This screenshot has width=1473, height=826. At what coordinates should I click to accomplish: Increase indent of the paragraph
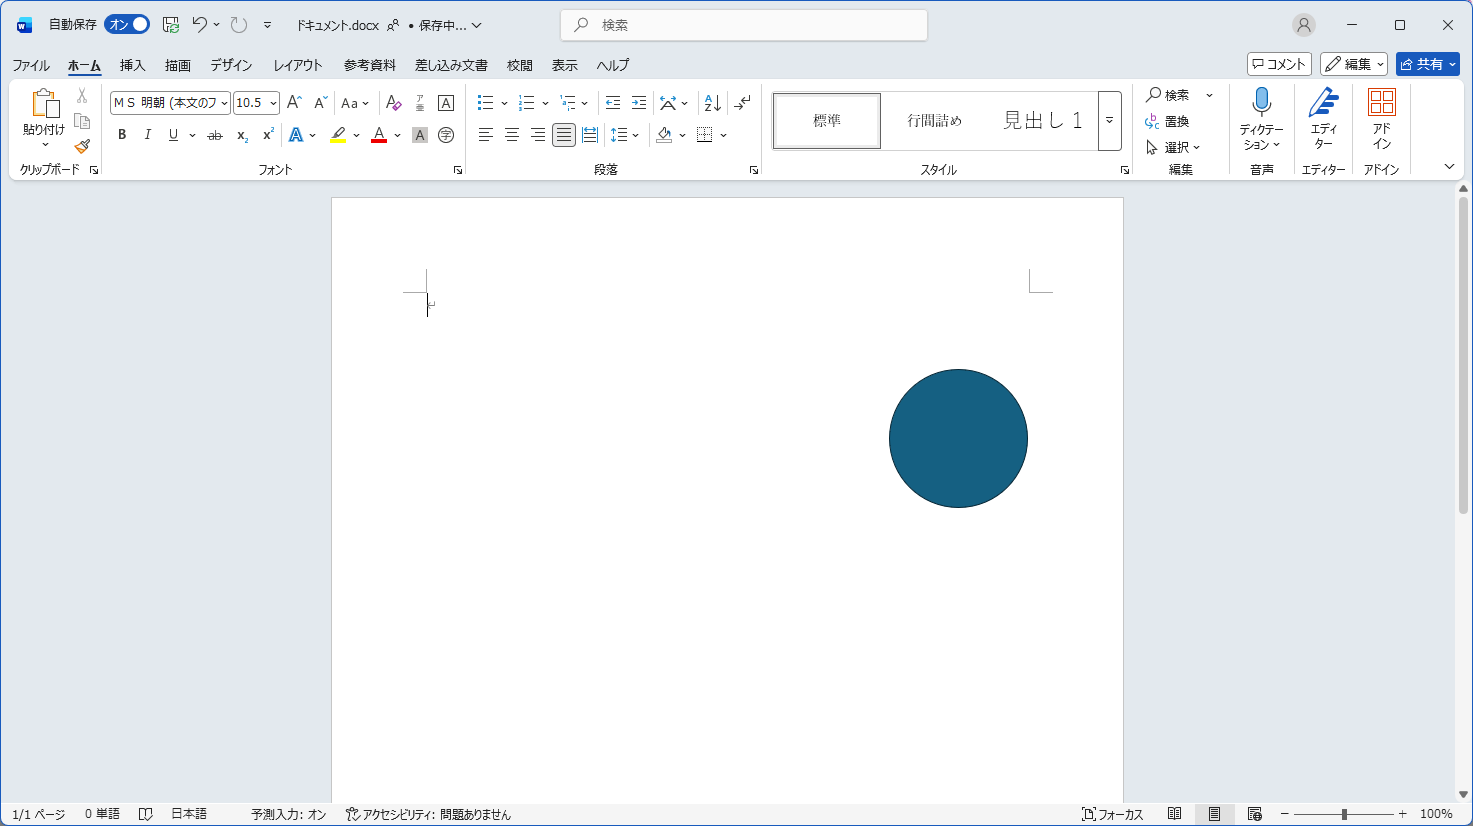pyautogui.click(x=639, y=103)
